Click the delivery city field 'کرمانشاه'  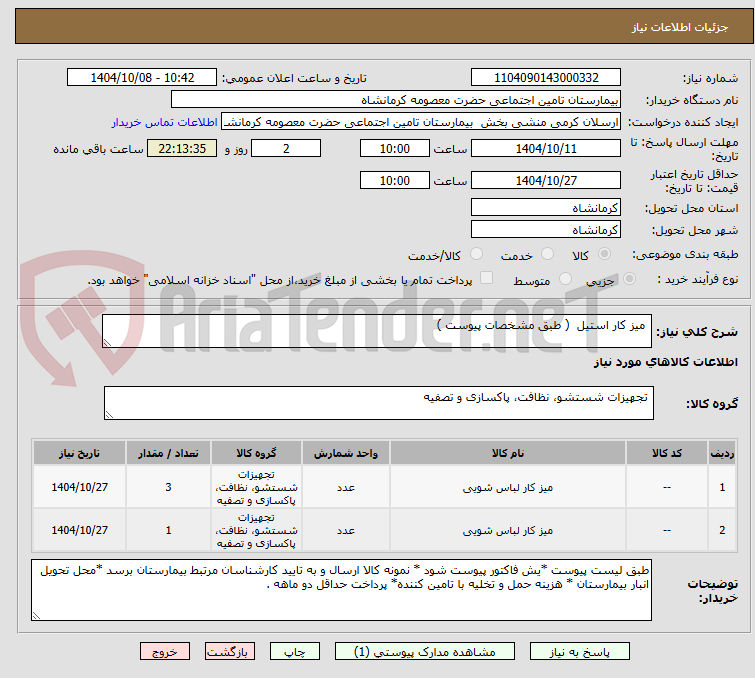click(x=546, y=230)
